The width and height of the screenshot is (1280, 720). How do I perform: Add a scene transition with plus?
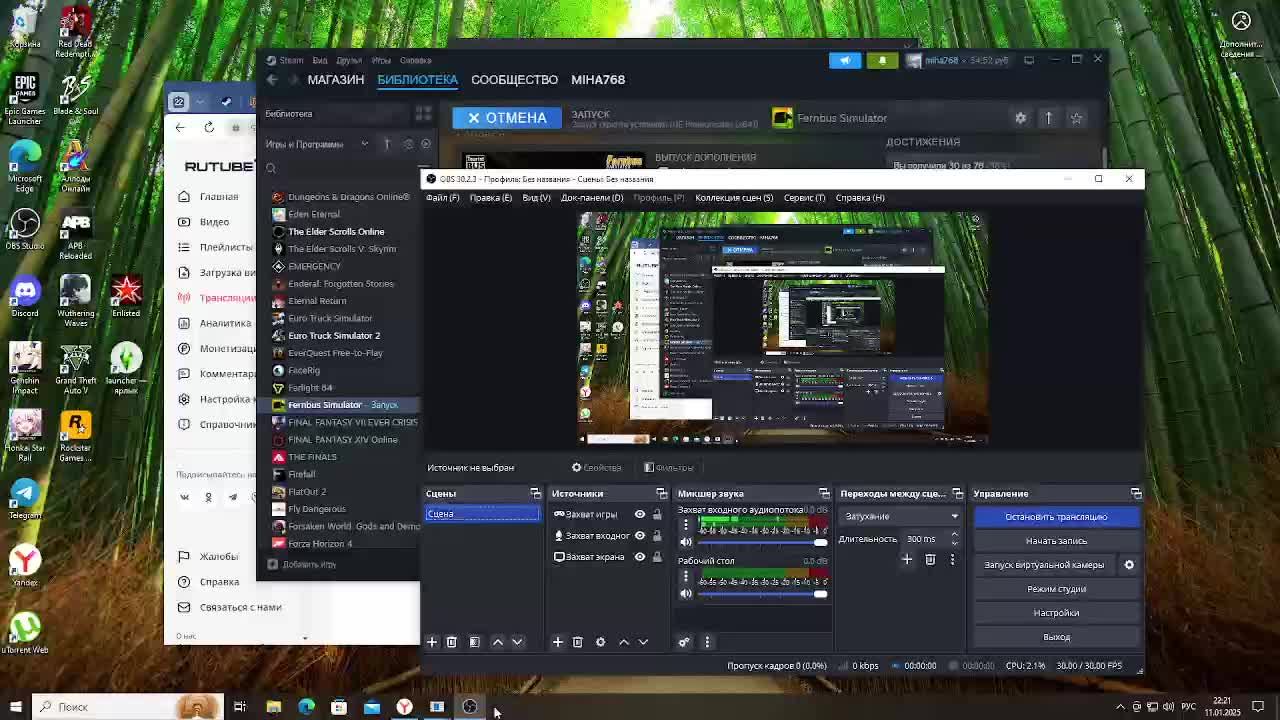point(907,560)
